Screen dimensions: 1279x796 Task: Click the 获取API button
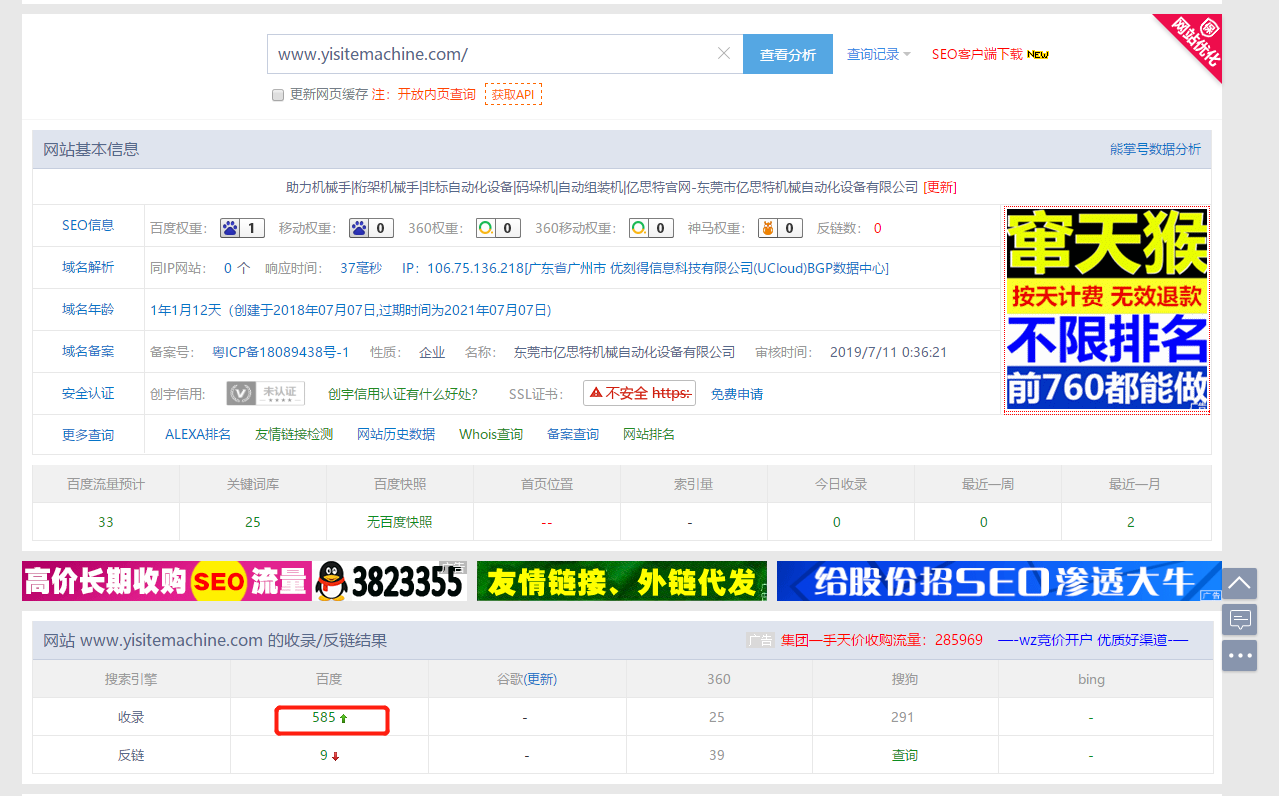coord(513,94)
